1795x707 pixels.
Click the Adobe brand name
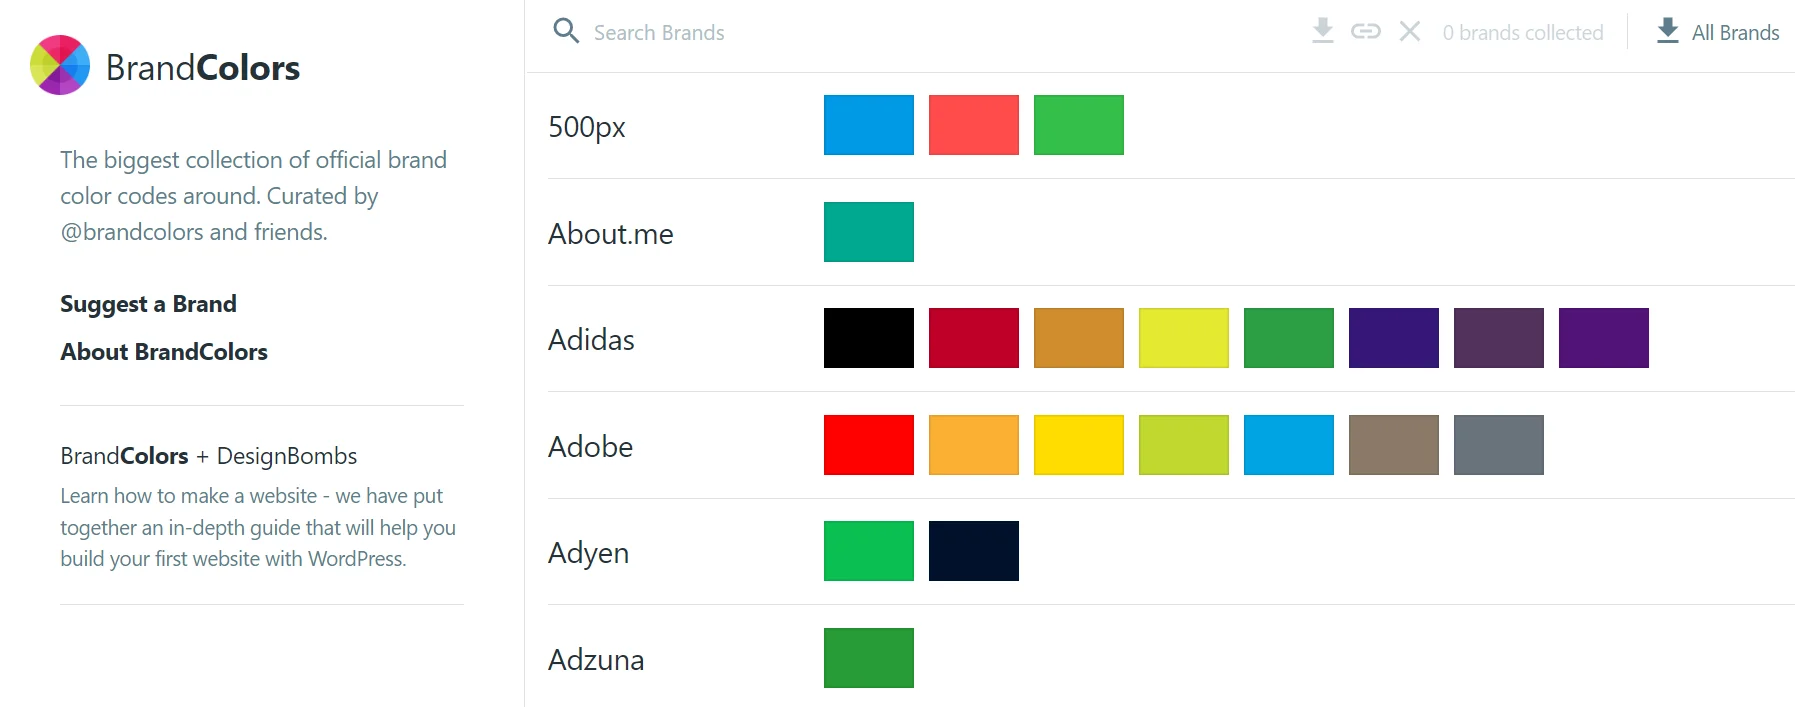590,447
